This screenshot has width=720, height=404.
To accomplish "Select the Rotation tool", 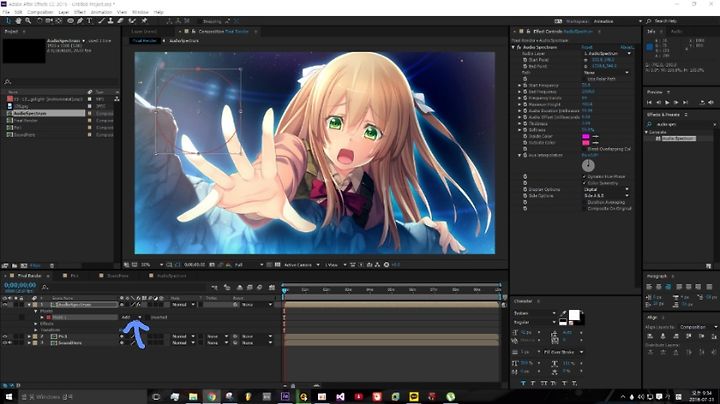I will click(39, 21).
